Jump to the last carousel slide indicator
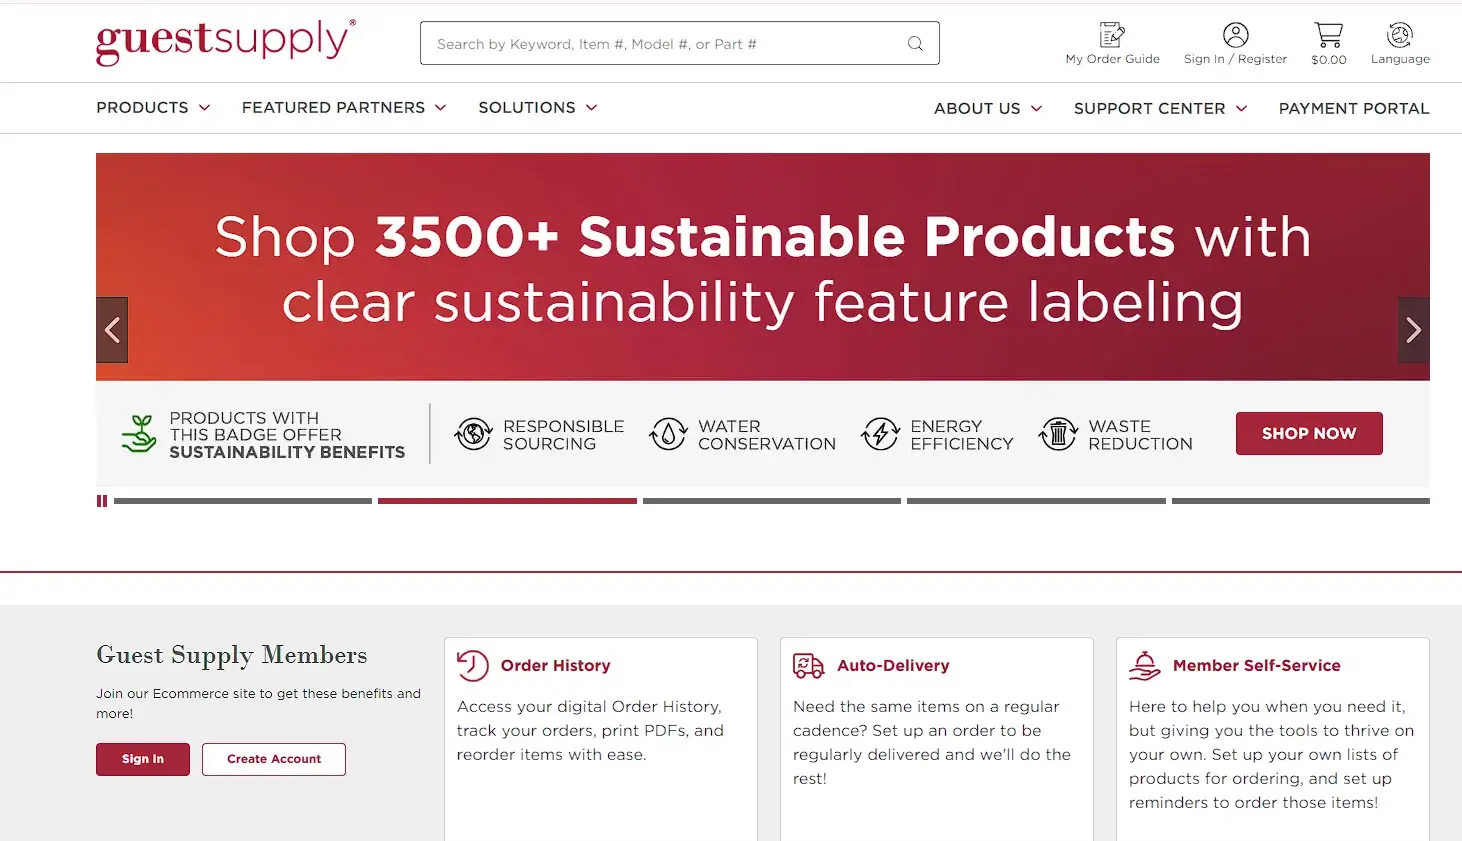The width and height of the screenshot is (1462, 841). click(1300, 501)
